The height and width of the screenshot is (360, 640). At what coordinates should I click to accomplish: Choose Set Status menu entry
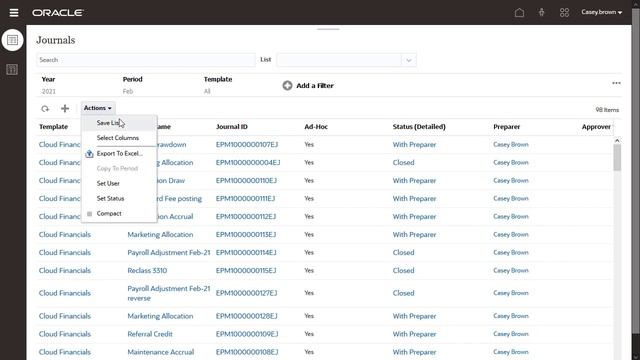110,198
